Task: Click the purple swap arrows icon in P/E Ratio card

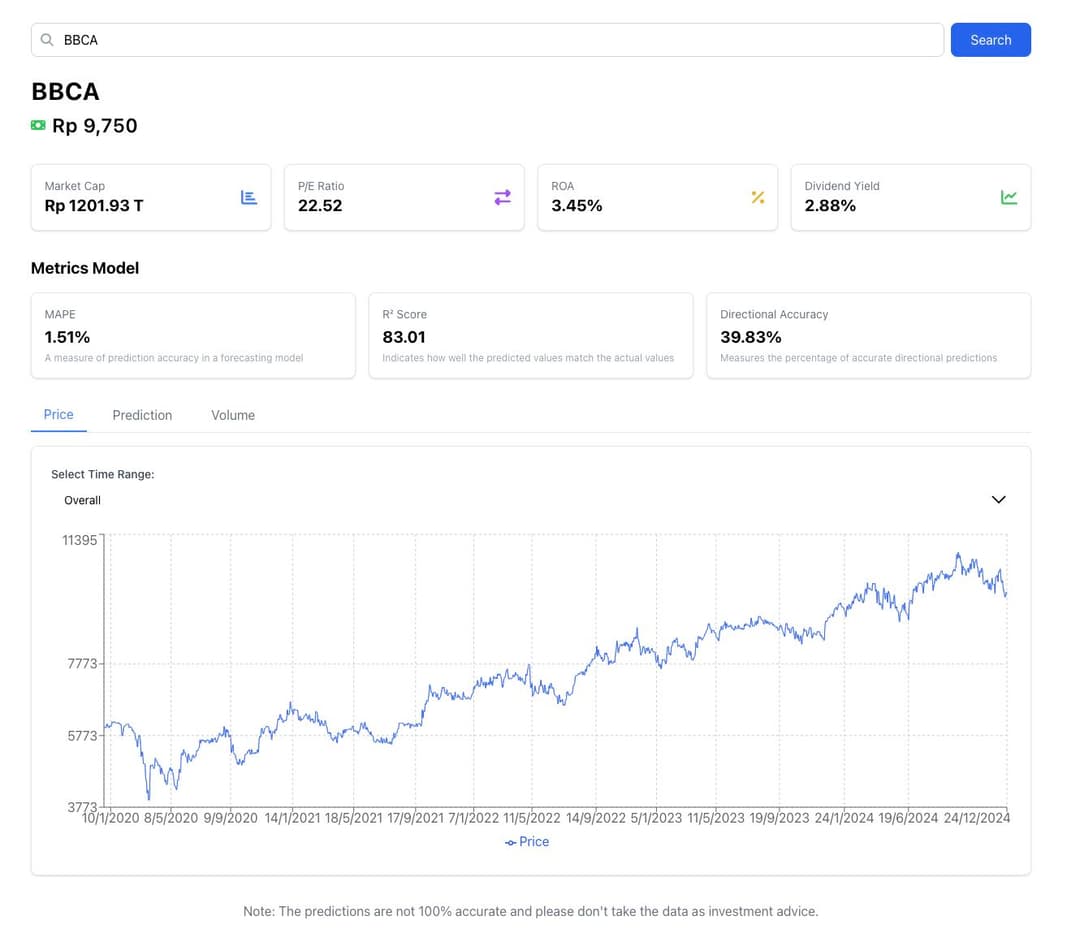Action: tap(503, 198)
